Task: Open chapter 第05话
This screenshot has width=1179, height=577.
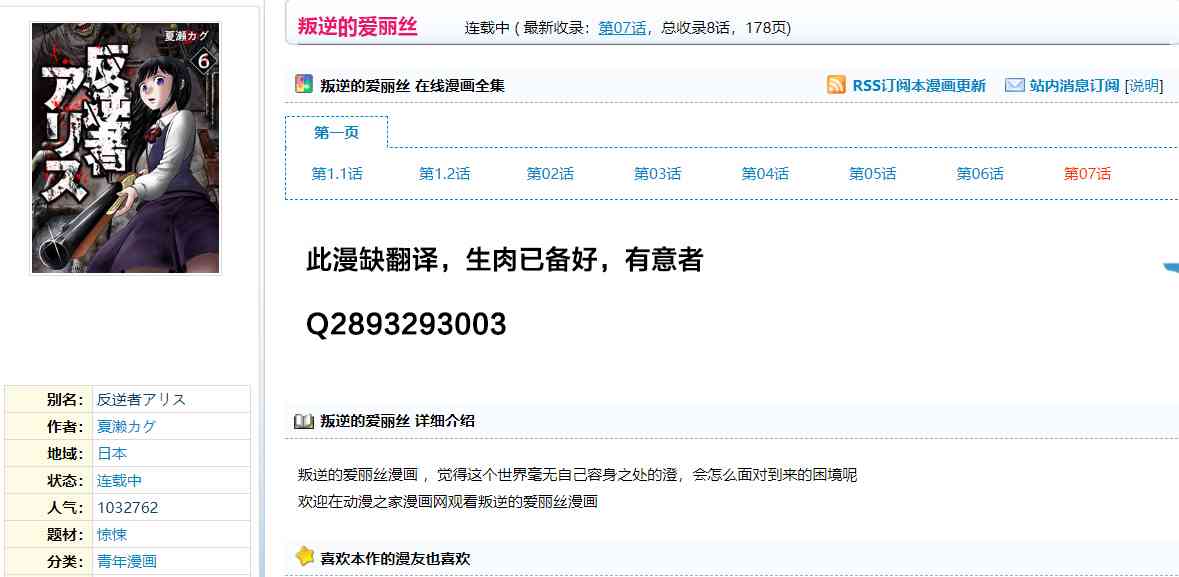Action: (x=872, y=174)
